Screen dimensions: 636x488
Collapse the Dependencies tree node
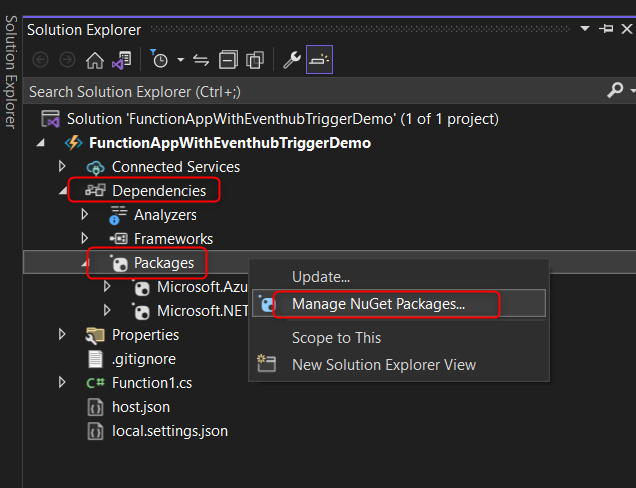click(x=63, y=191)
